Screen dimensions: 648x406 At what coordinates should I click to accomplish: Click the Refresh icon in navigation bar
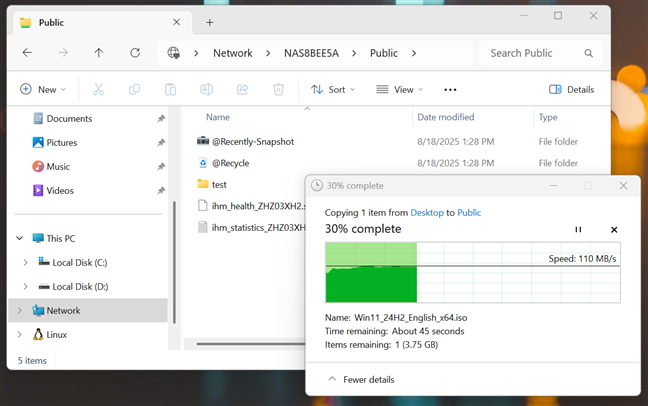pyautogui.click(x=135, y=53)
